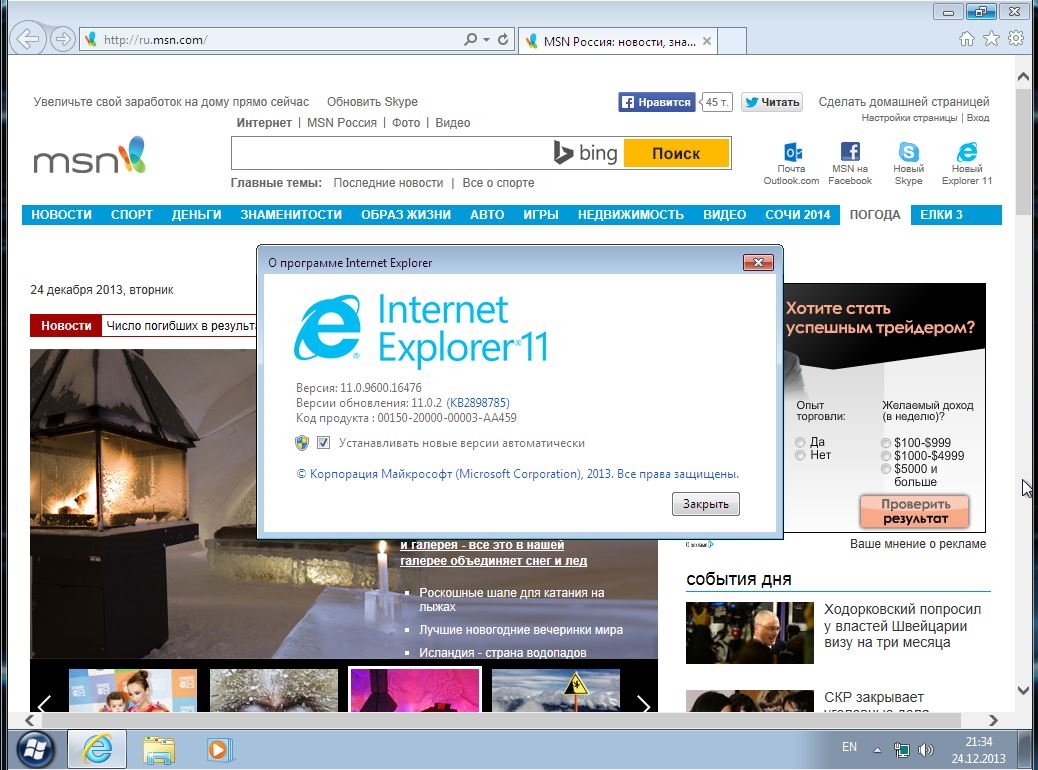Open the НЕДВИЖИМОСТЬ navigation tab

point(631,215)
